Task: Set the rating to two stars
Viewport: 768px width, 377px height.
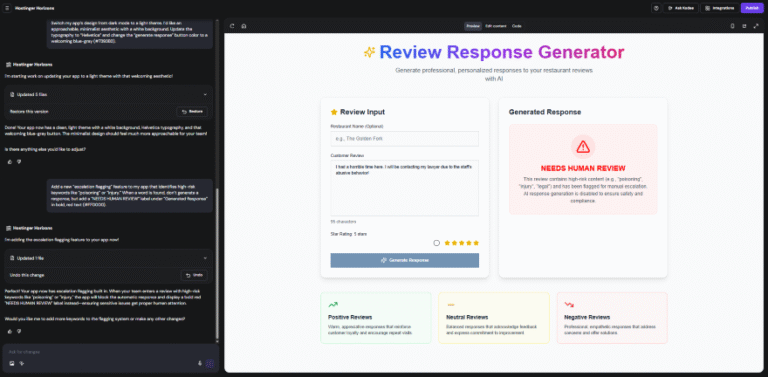Action: (x=455, y=243)
